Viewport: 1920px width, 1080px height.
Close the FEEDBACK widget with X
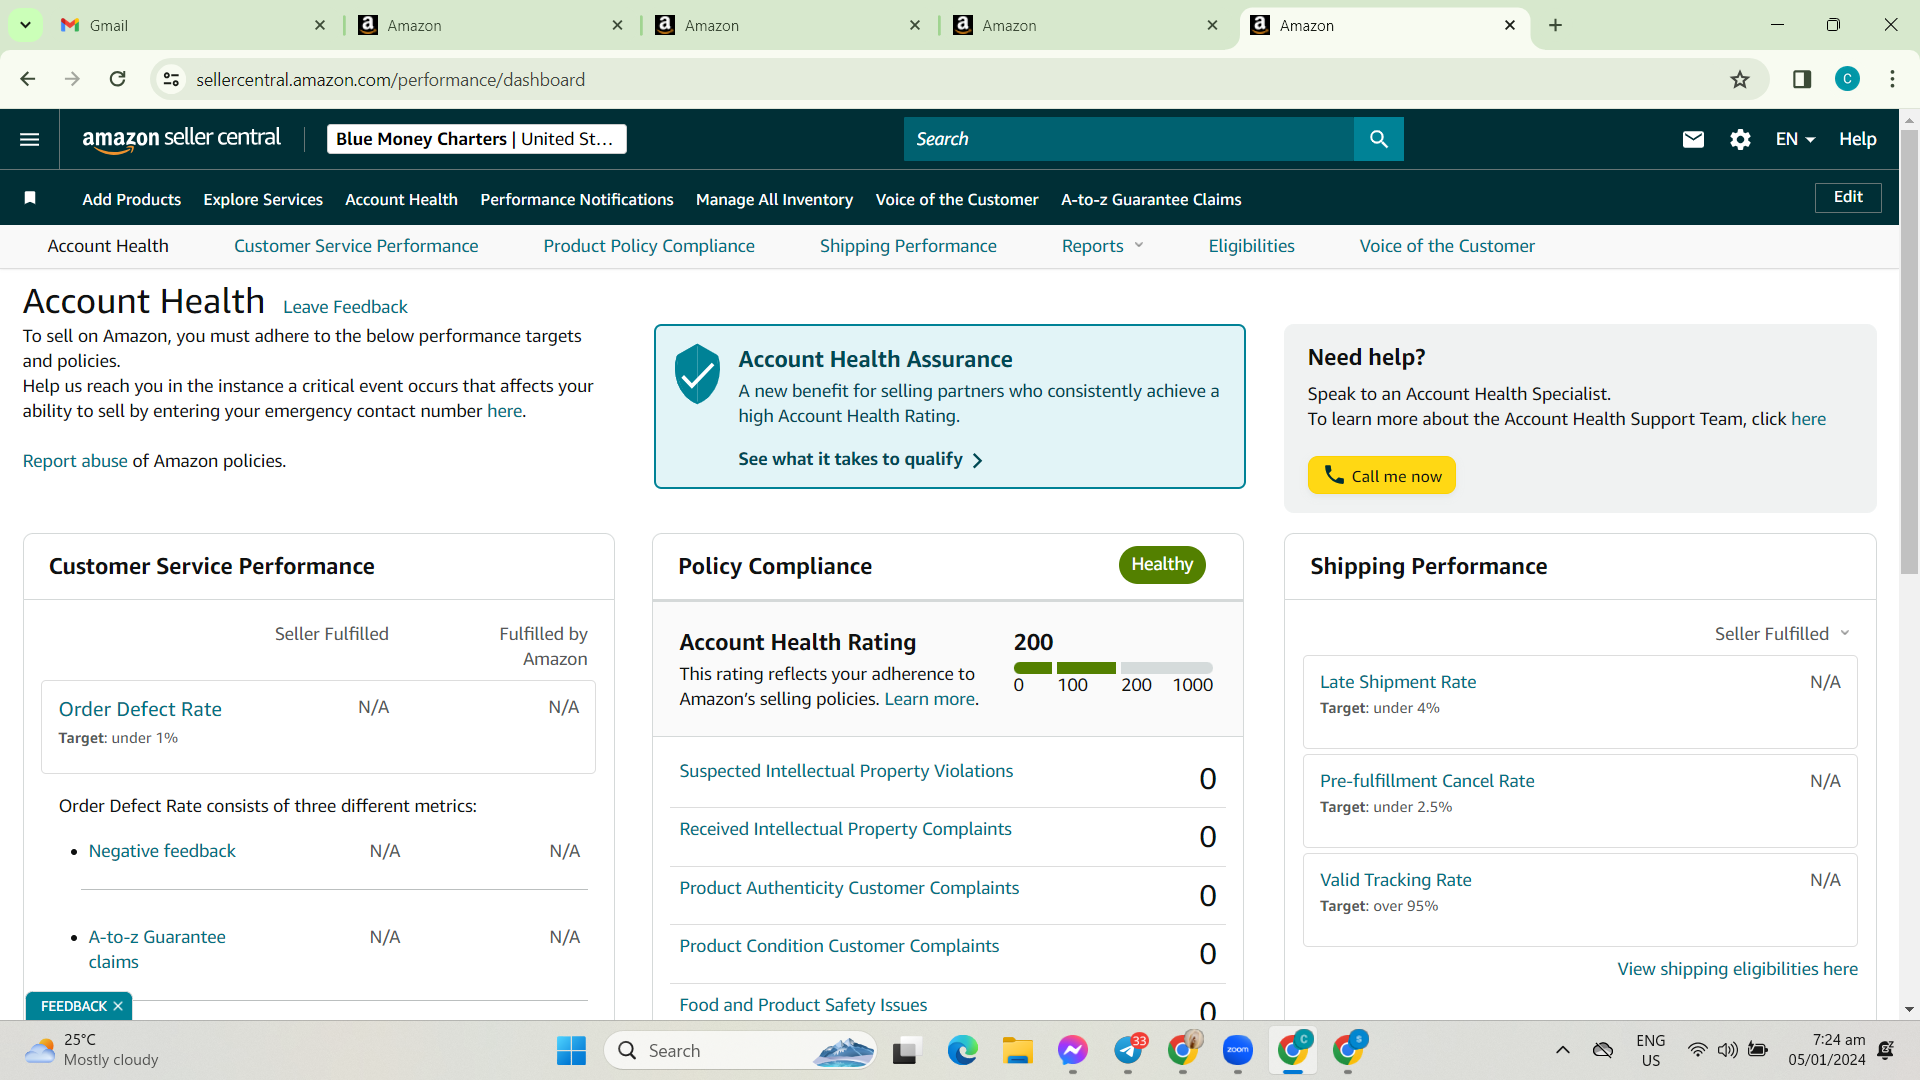[118, 1006]
